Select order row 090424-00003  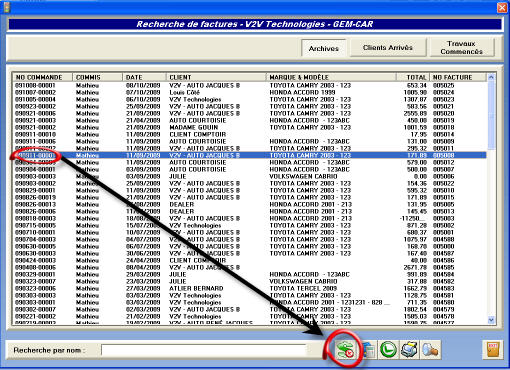pyautogui.click(x=249, y=260)
